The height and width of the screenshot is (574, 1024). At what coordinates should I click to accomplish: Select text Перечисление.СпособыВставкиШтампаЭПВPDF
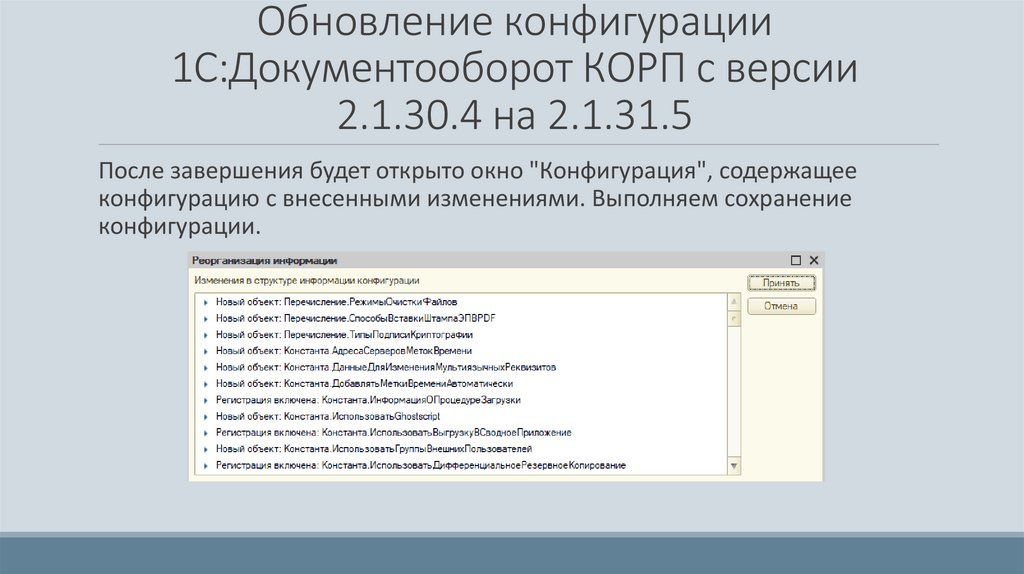(389, 319)
